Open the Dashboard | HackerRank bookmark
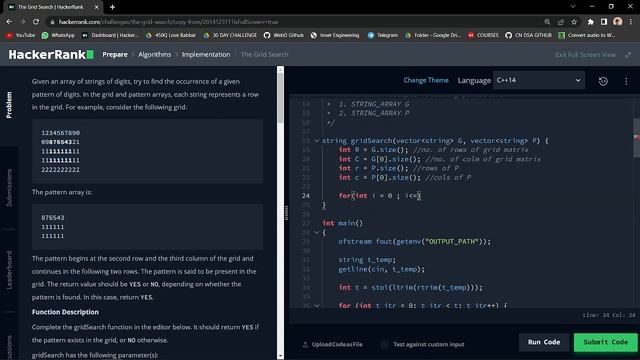The image size is (640, 360). pyautogui.click(x=110, y=35)
